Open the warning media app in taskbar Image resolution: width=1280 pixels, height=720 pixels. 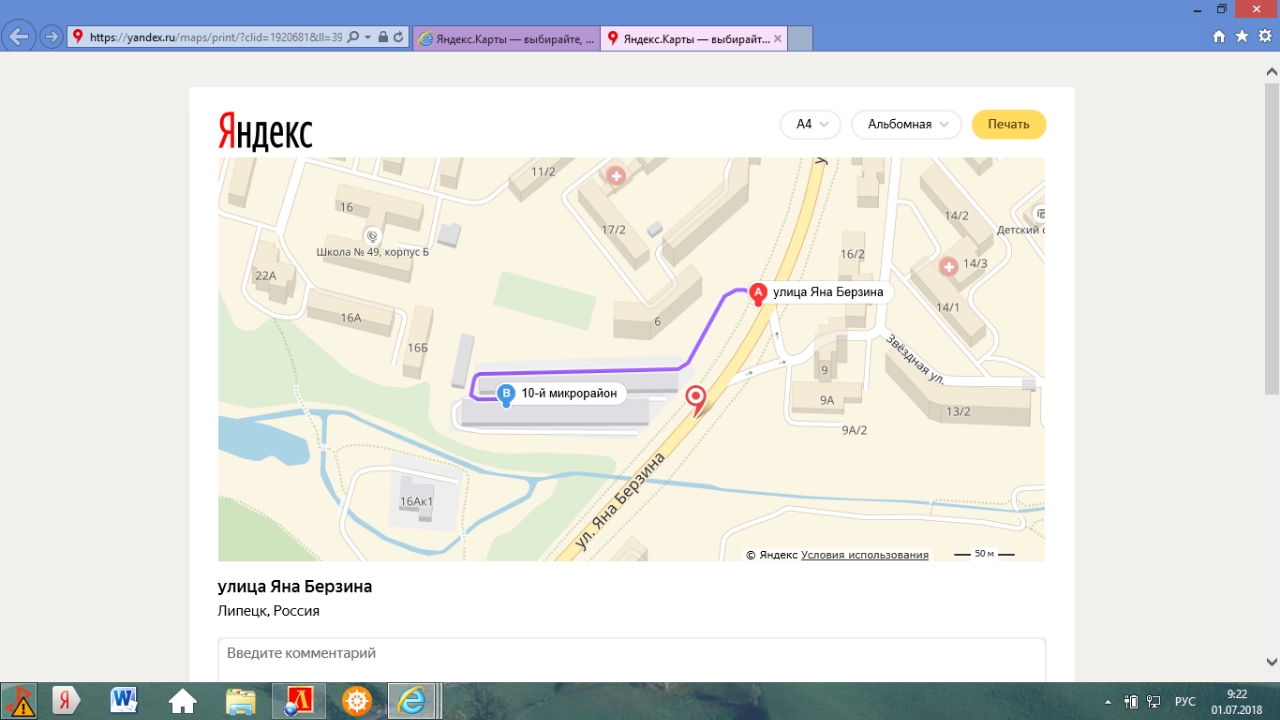pyautogui.click(x=19, y=701)
